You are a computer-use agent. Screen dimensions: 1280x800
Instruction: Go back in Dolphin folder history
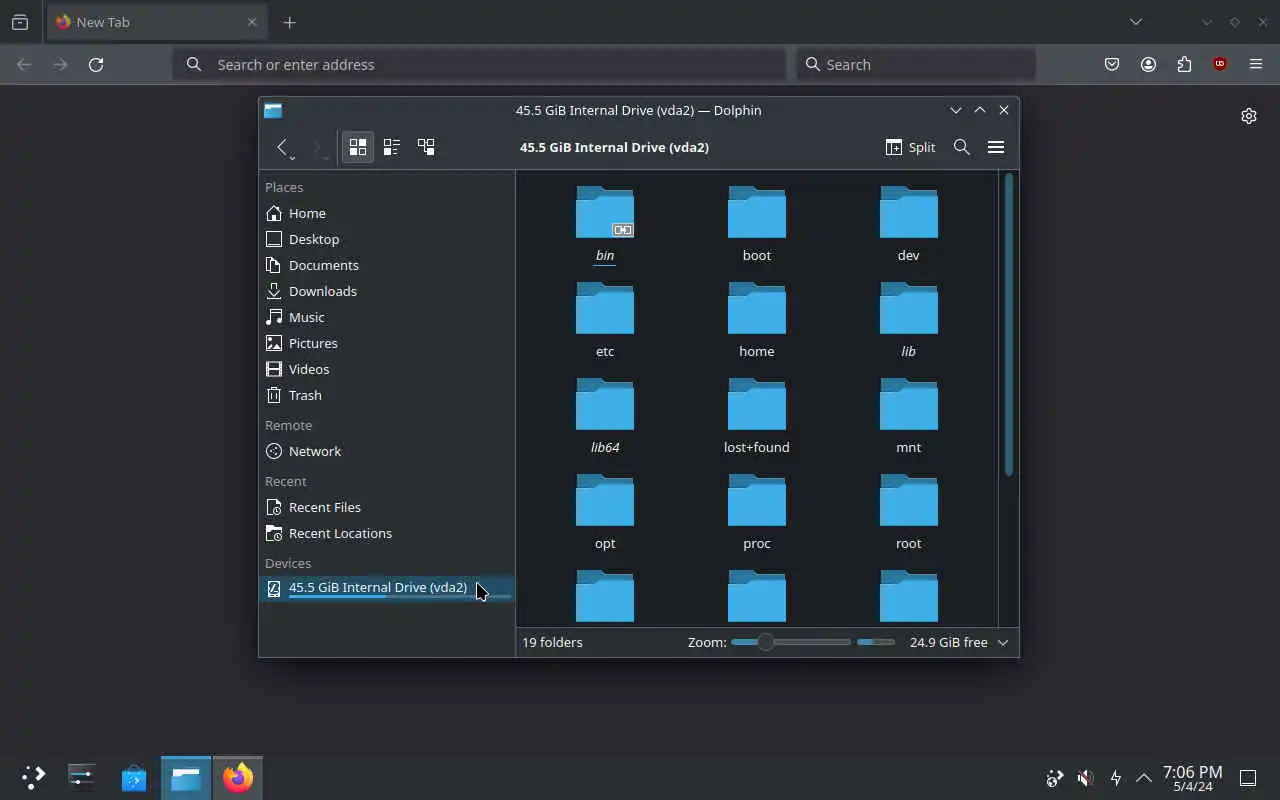coord(282,147)
